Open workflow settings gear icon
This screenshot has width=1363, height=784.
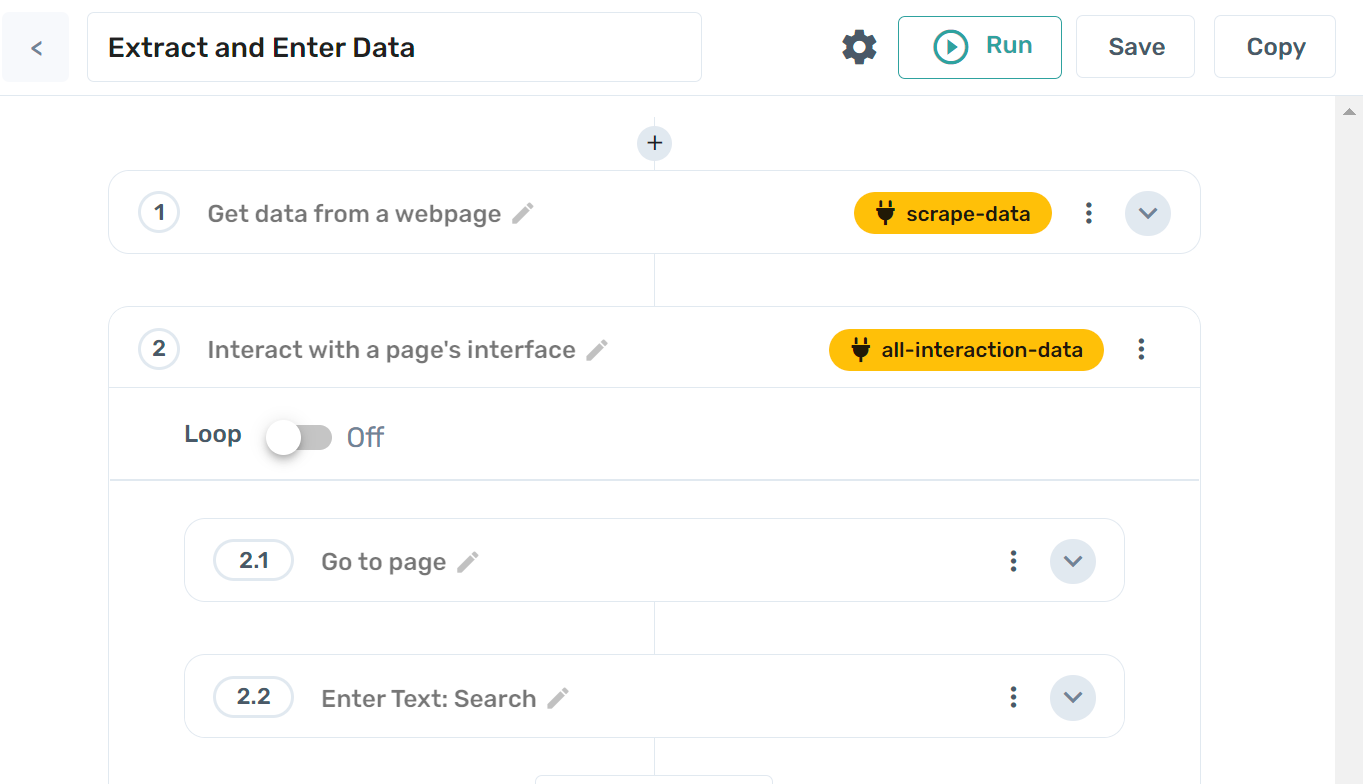[x=859, y=47]
